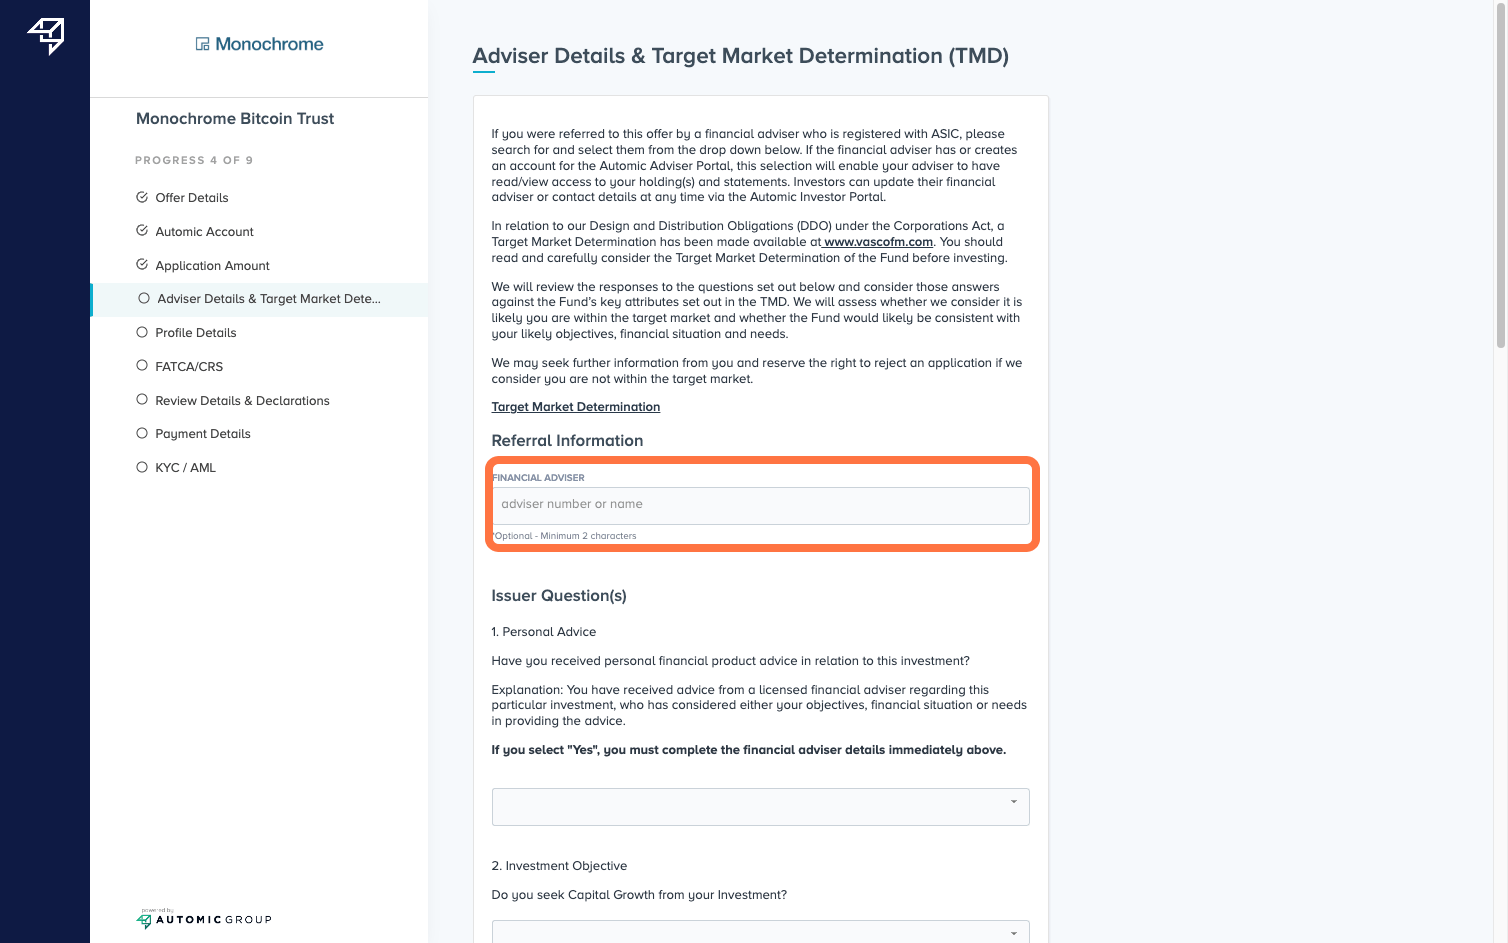The height and width of the screenshot is (943, 1508).
Task: Open the Target Market Determination link
Action: click(575, 407)
